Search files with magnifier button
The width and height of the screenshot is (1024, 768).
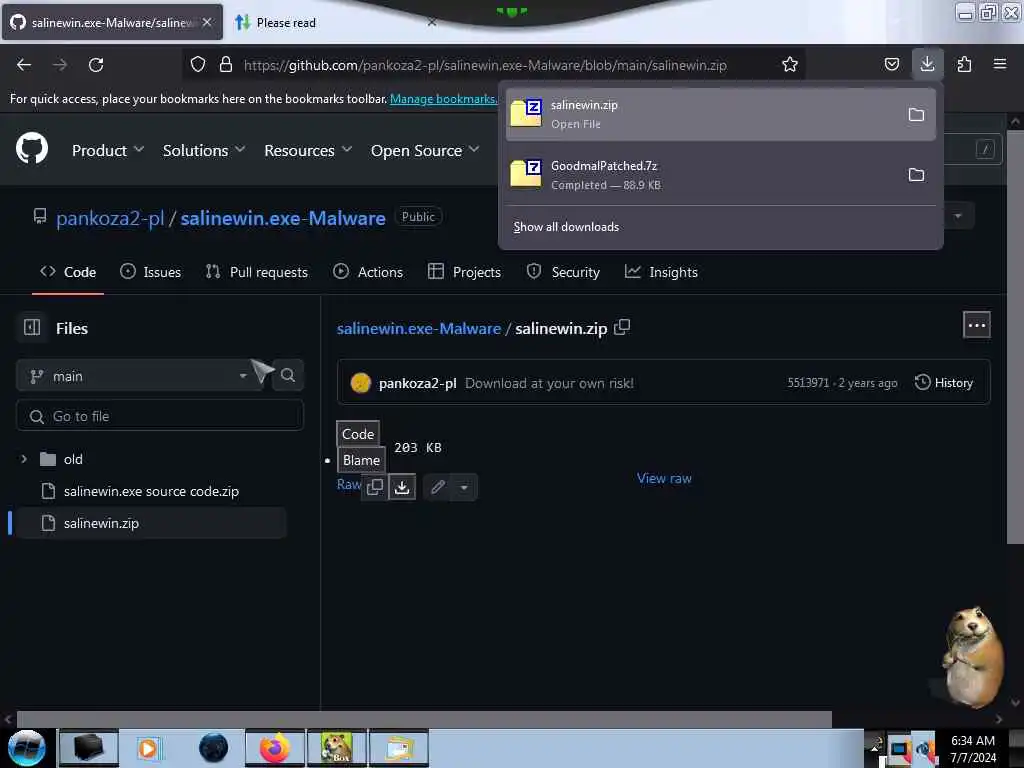(288, 376)
